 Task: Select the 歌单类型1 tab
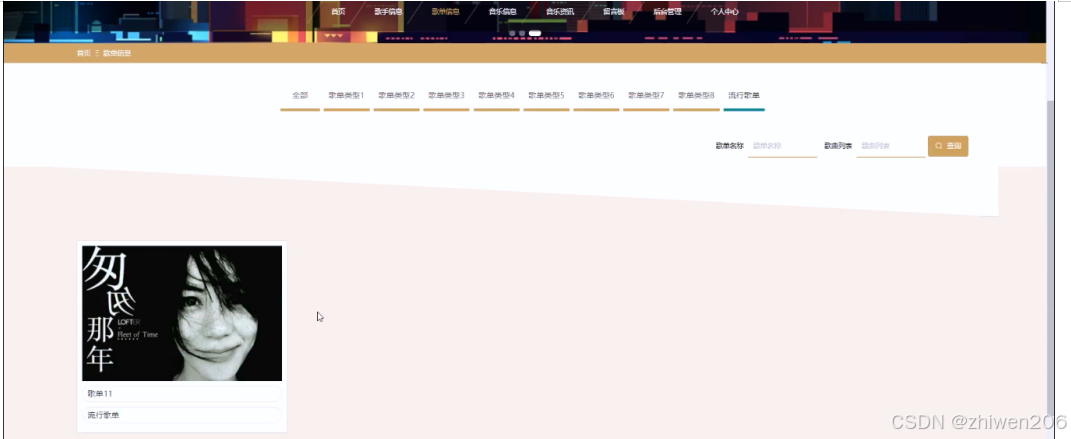[x=346, y=96]
